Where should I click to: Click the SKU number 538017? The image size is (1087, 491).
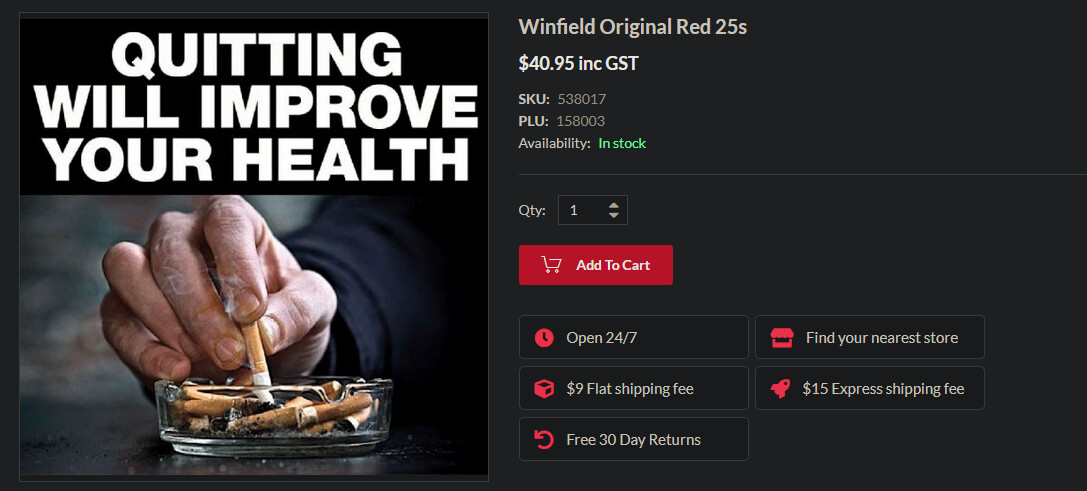pos(582,98)
